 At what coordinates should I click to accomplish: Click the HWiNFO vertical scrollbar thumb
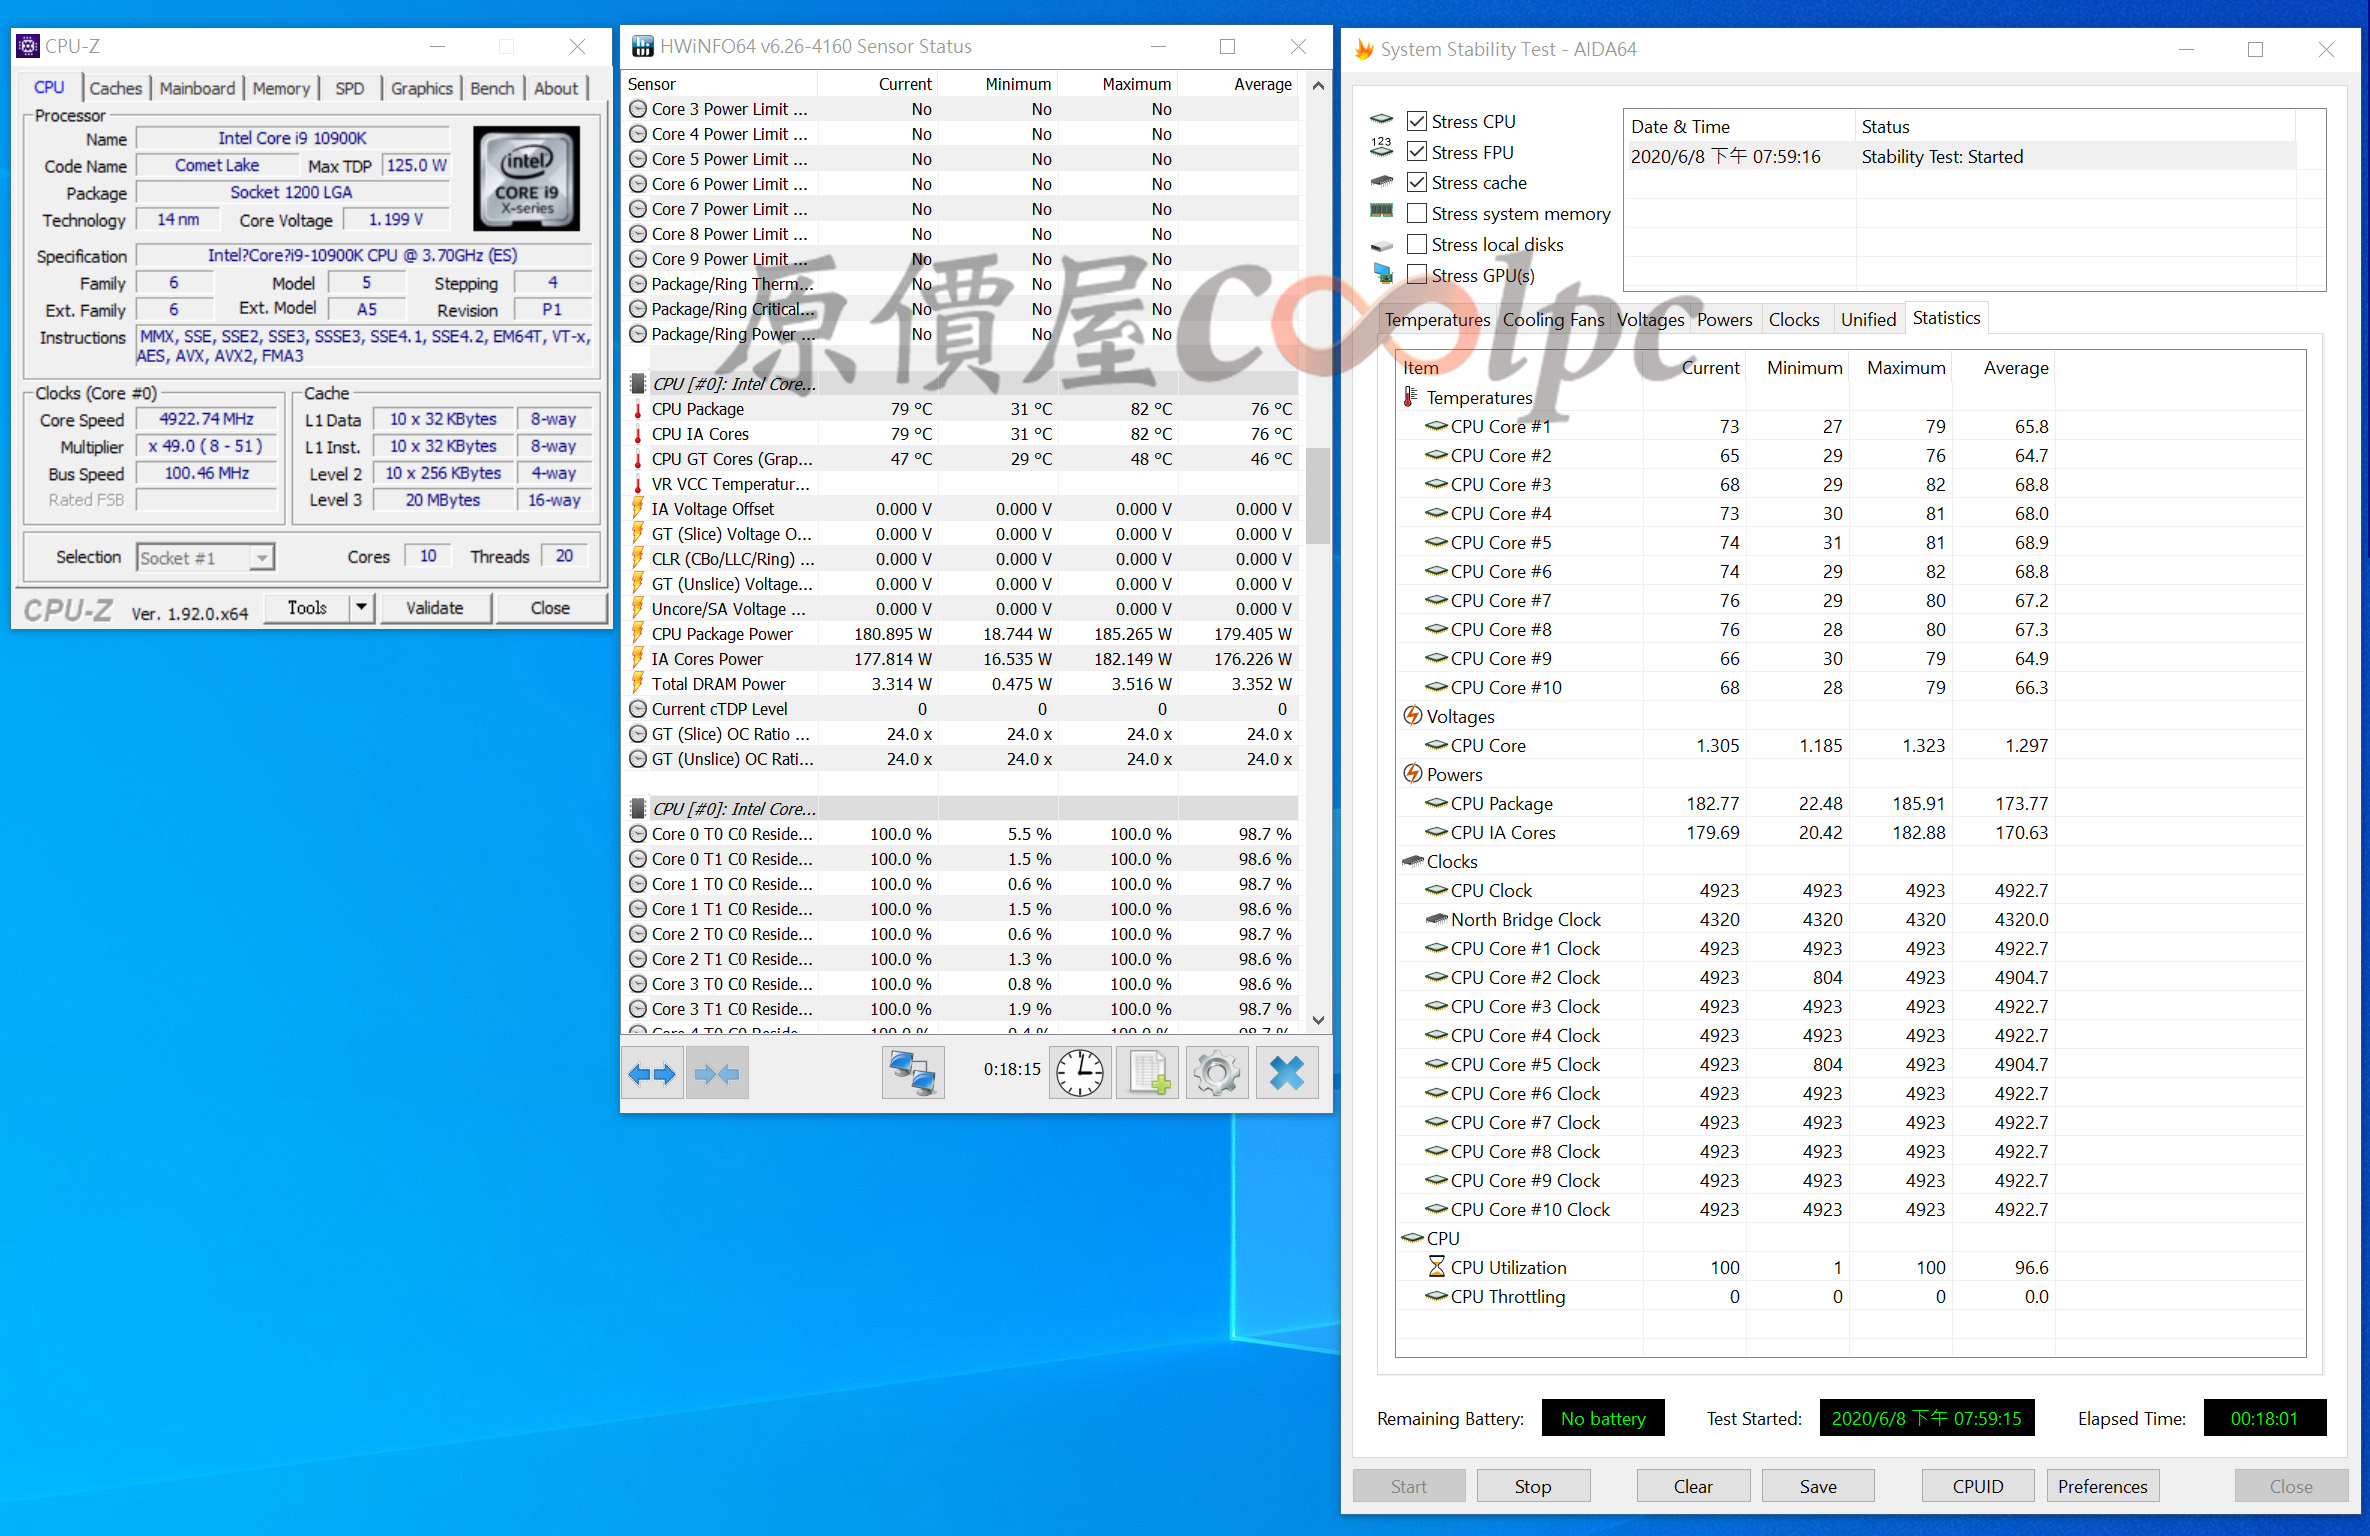(x=1318, y=495)
